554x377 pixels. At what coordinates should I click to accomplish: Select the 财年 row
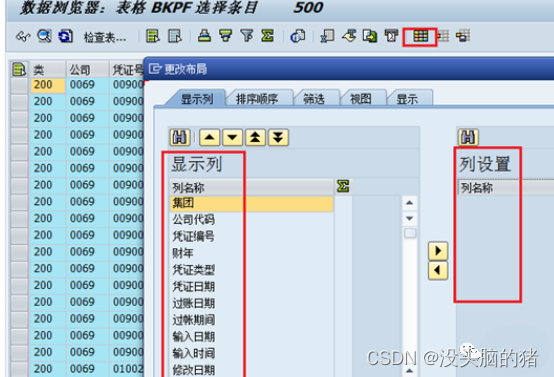252,253
